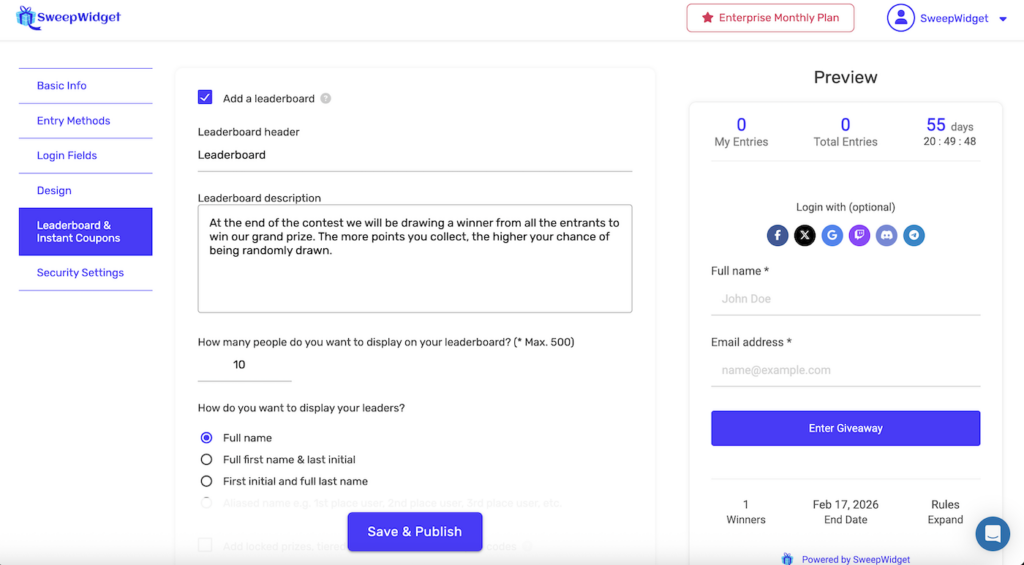1024x565 pixels.
Task: Click the Leaderboard header text field
Action: click(x=414, y=156)
